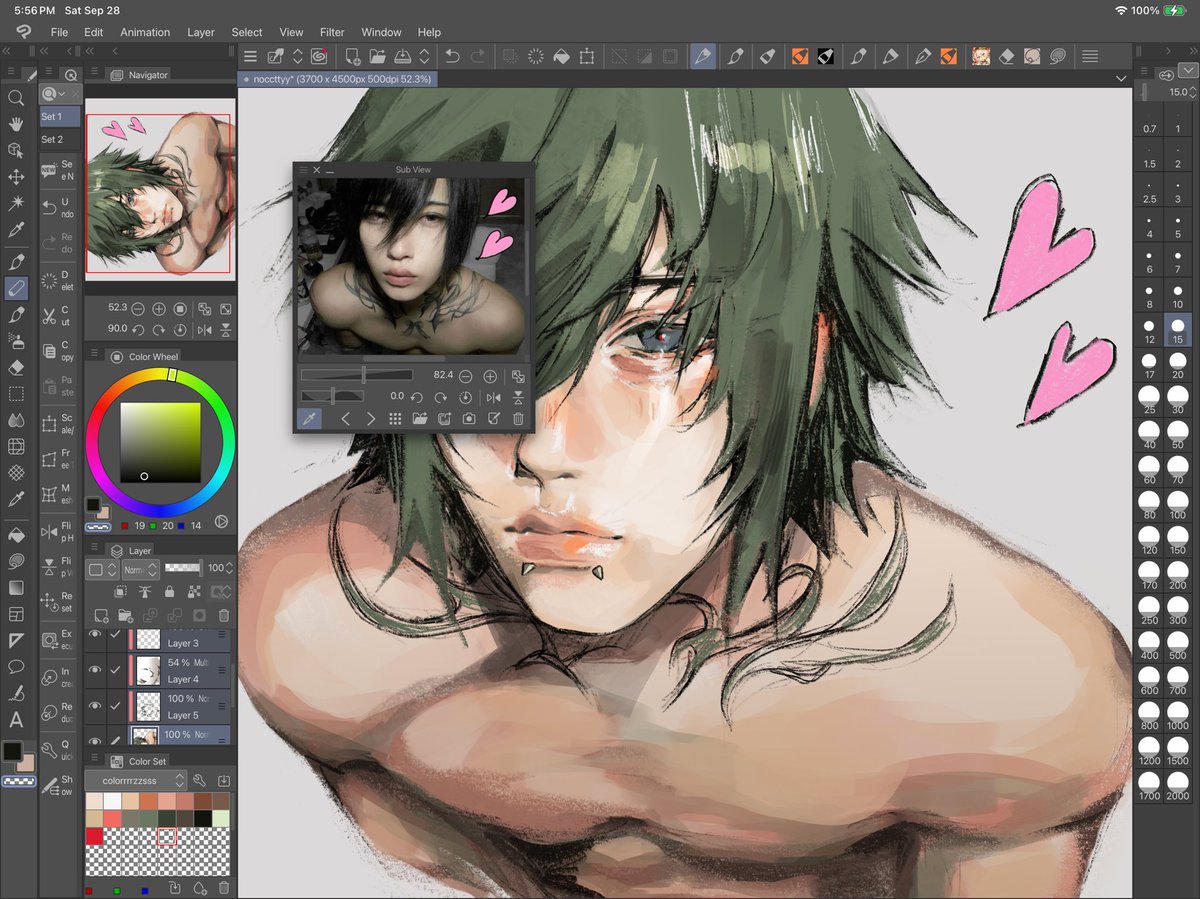Image resolution: width=1200 pixels, height=899 pixels.
Task: Flip horizontal in Navigator panel
Action: (205, 329)
